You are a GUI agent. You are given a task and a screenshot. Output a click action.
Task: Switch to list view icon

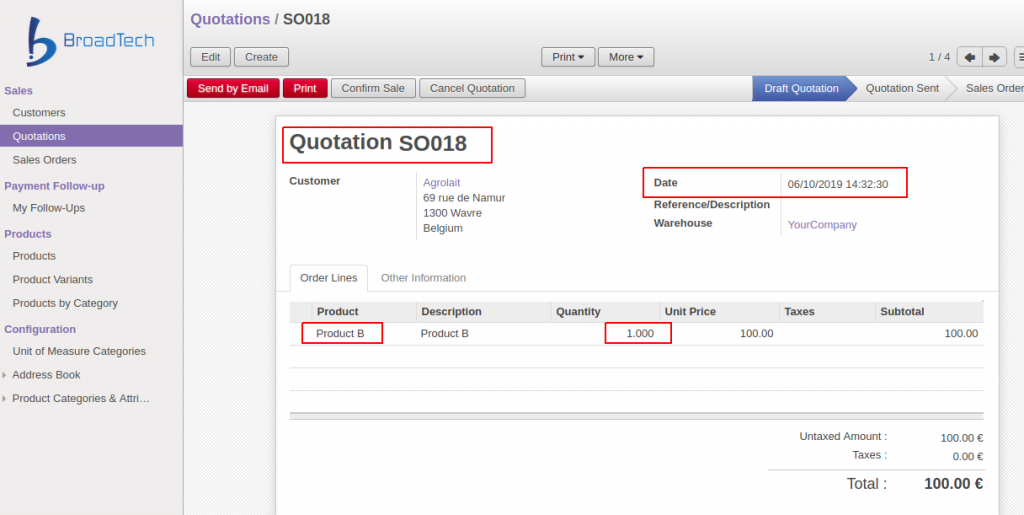point(1018,57)
